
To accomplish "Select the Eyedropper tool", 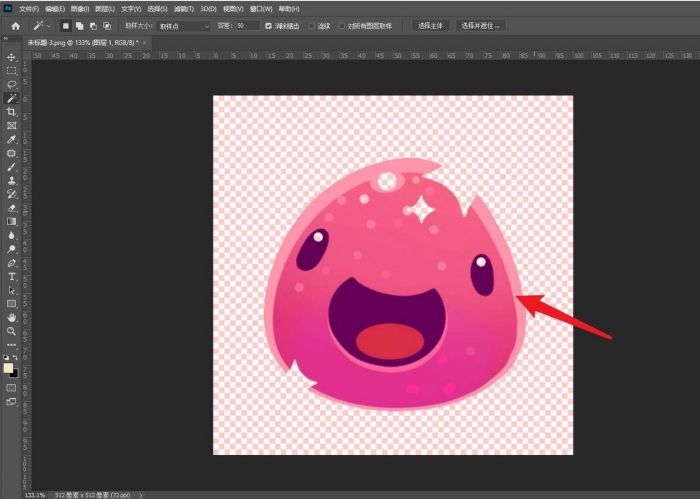I will 11,140.
